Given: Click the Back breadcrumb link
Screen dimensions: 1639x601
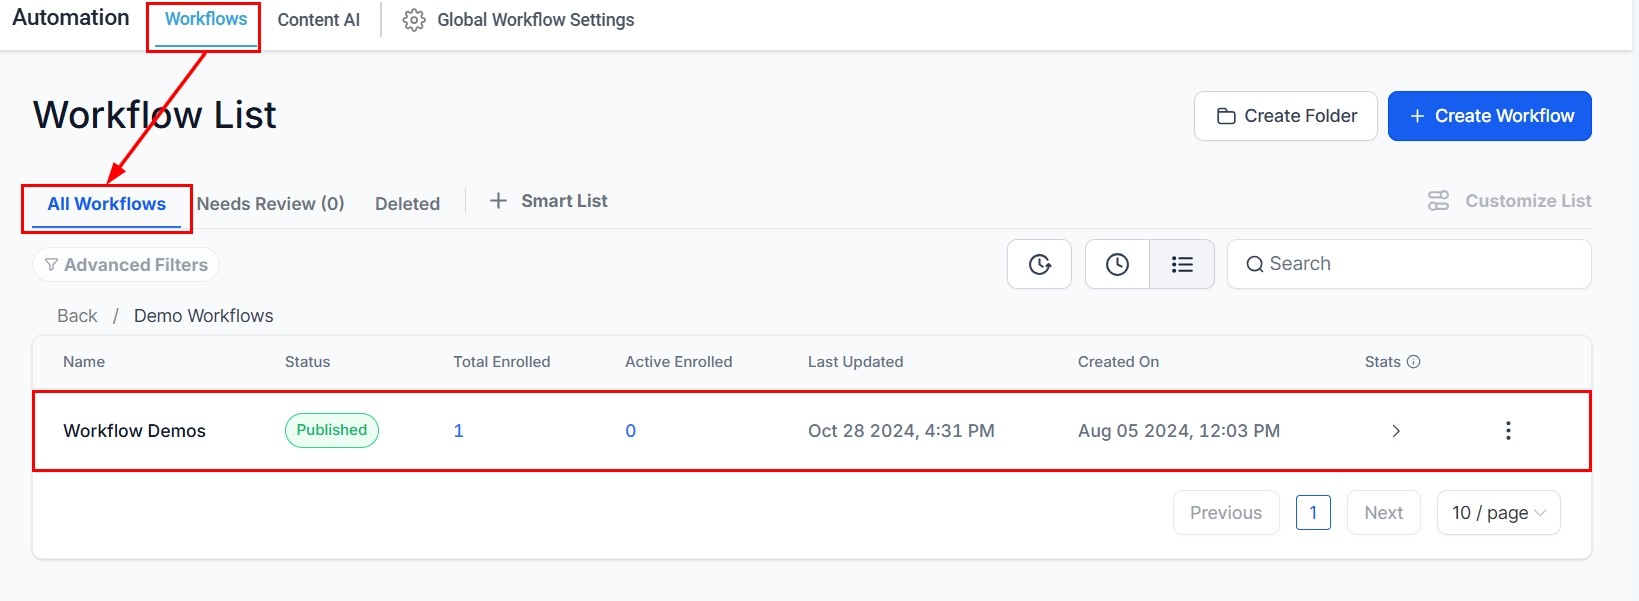Looking at the screenshot, I should 77,316.
